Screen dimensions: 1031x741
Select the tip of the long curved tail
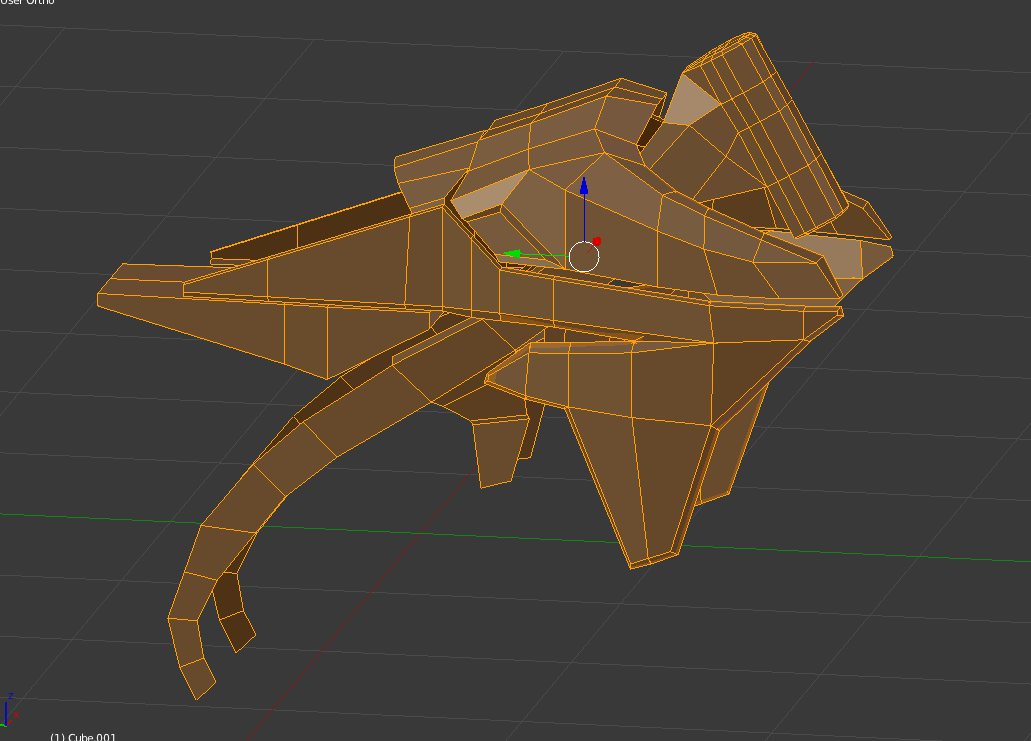pos(197,679)
